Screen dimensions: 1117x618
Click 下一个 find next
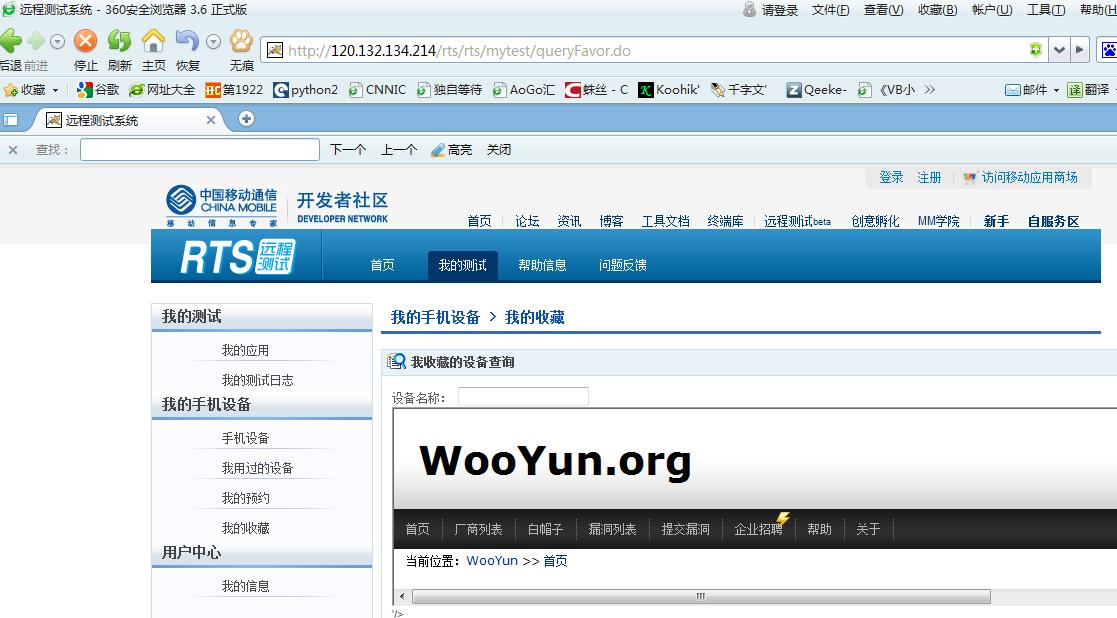pos(348,150)
